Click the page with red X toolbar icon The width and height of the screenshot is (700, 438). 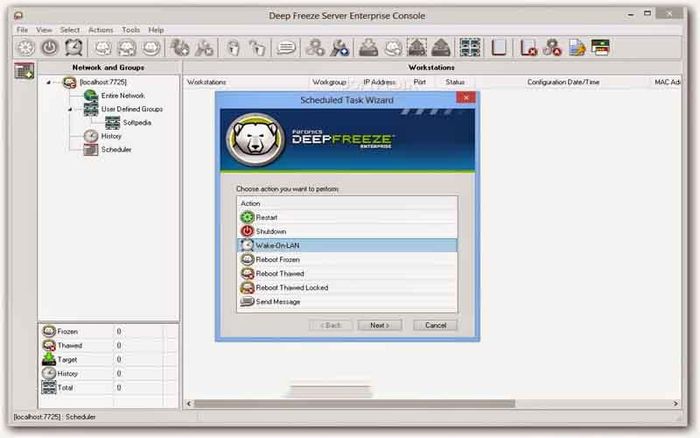[528, 48]
